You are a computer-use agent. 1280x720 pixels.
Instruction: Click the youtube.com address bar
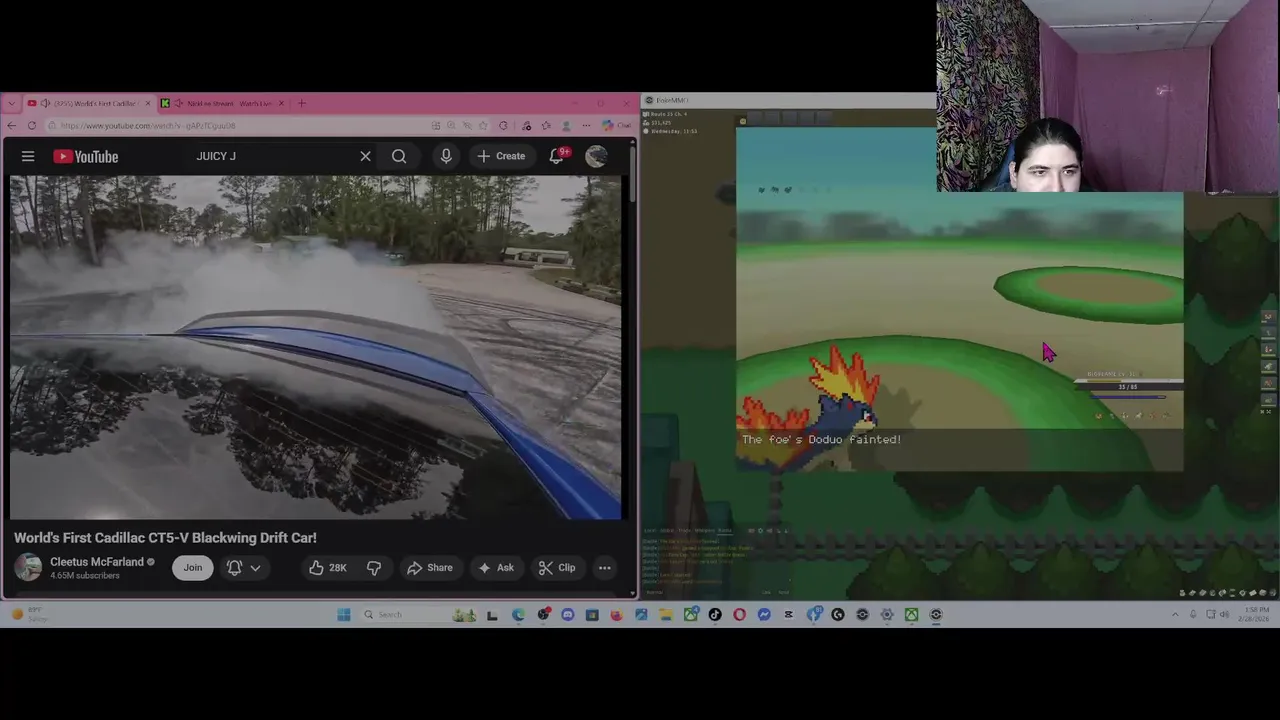click(x=240, y=126)
